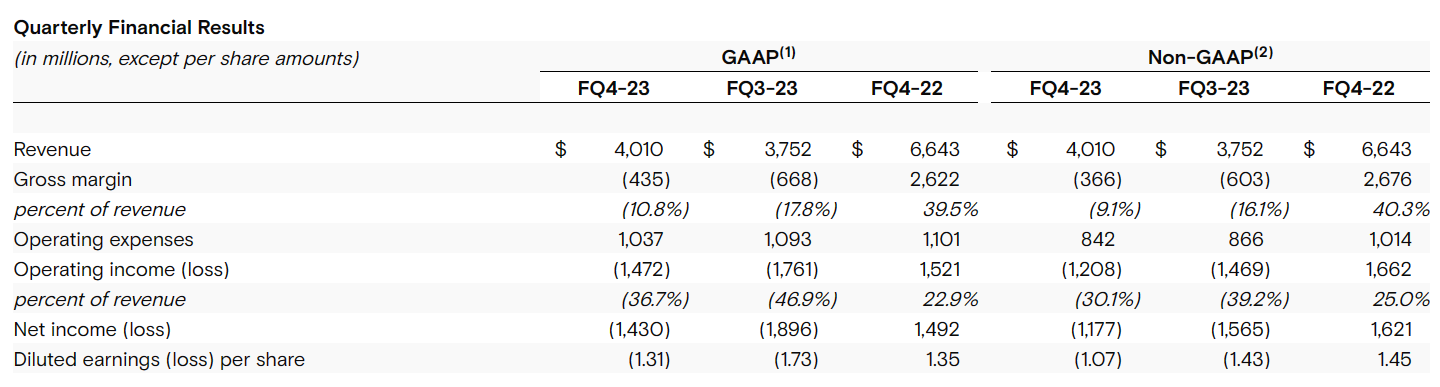Select the Non-GAAP EPS value 1.45

coord(1392,359)
